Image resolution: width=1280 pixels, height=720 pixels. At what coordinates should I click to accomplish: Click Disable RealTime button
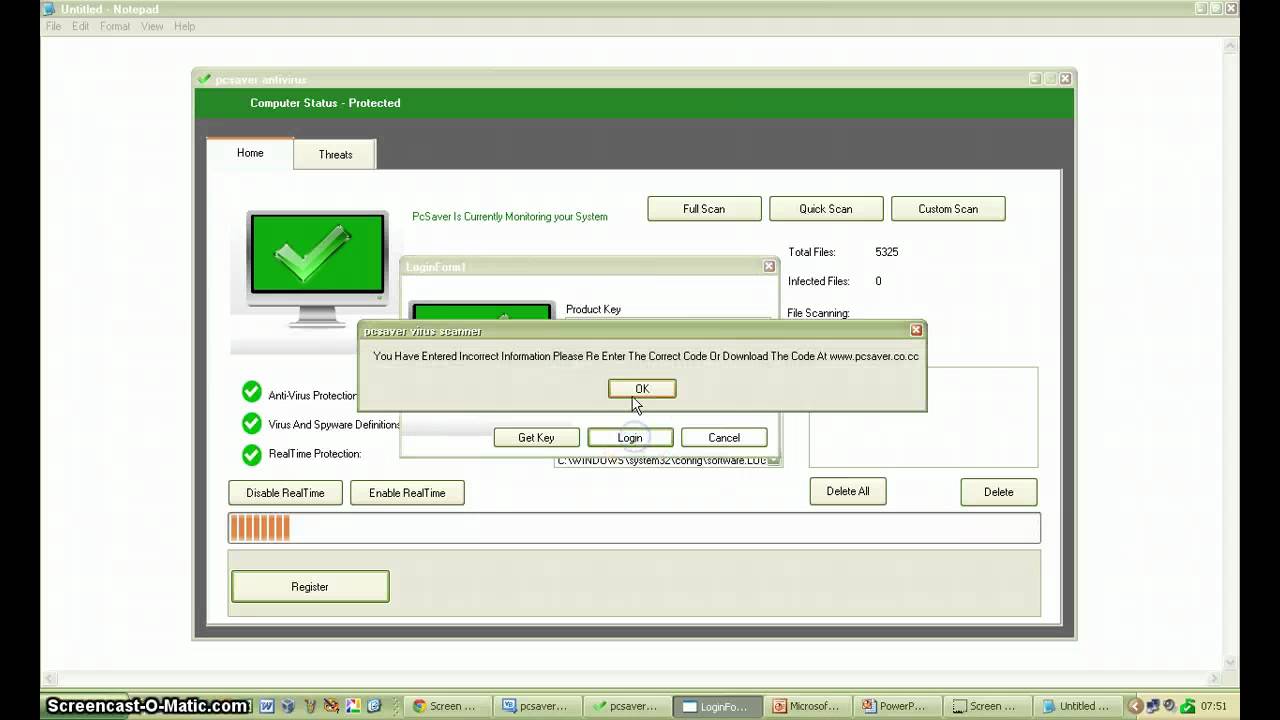pos(285,493)
